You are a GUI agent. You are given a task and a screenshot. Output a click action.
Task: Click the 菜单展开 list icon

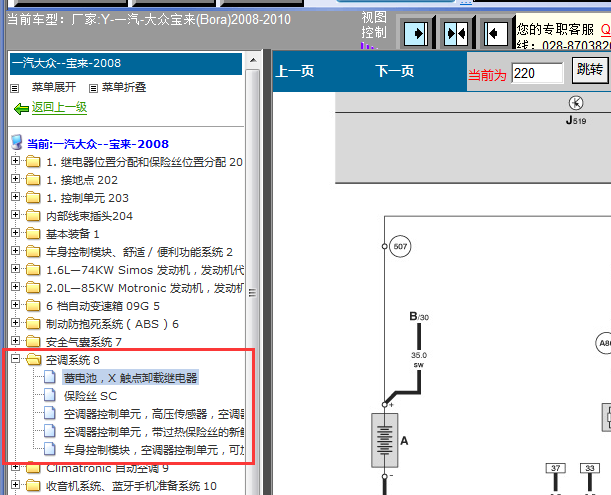coord(14,88)
